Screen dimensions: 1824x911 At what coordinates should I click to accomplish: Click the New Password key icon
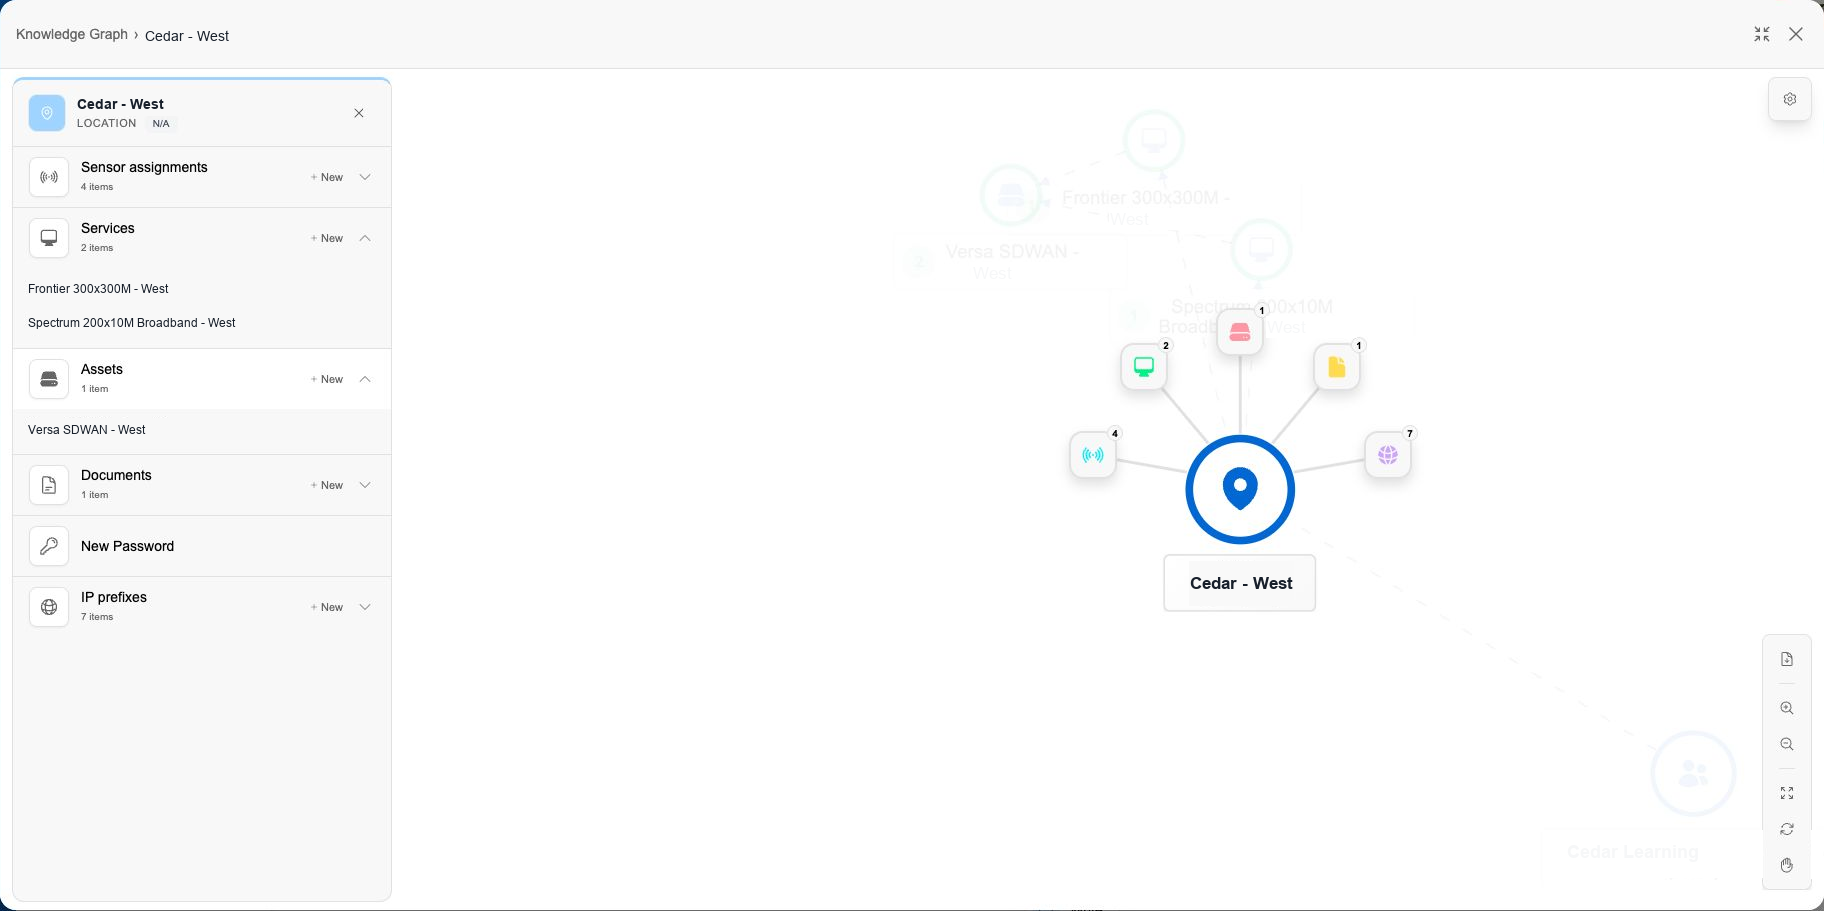pos(49,546)
